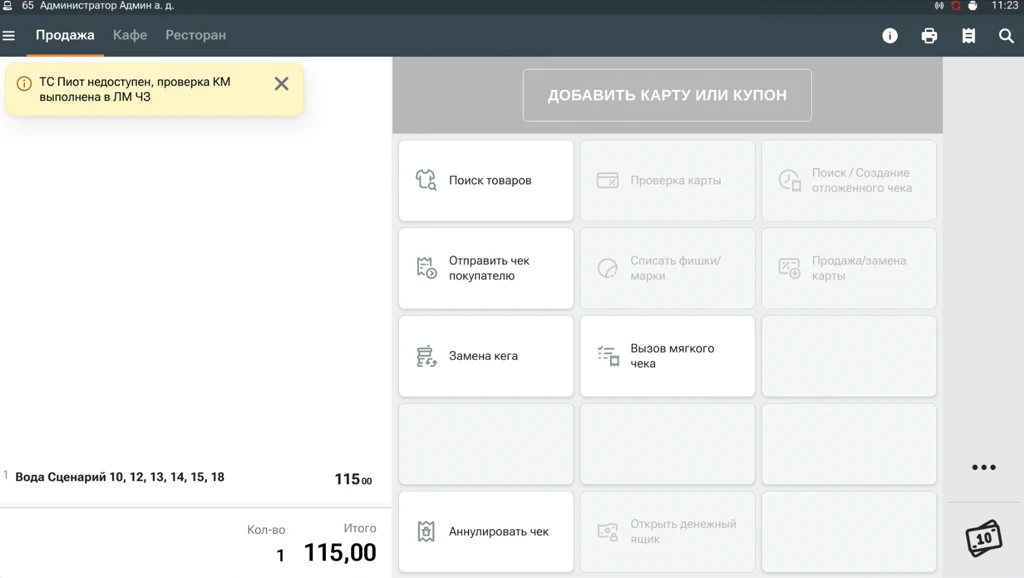The image size is (1024, 578).
Task: Click Отправить чек покупателю
Action: tap(486, 268)
